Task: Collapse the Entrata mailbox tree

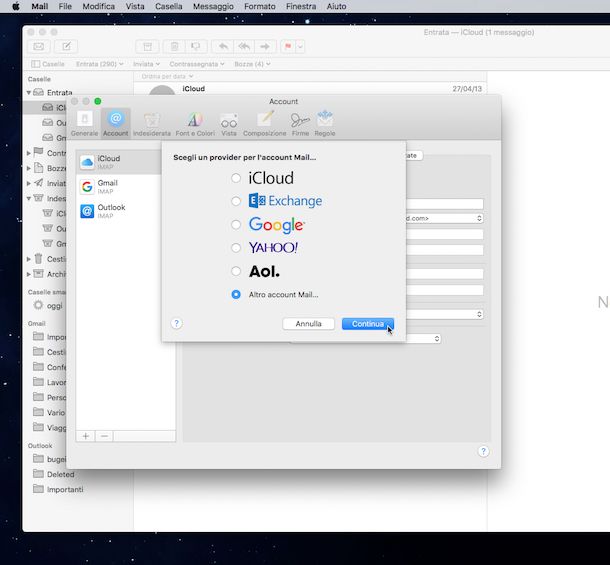Action: tap(29, 93)
